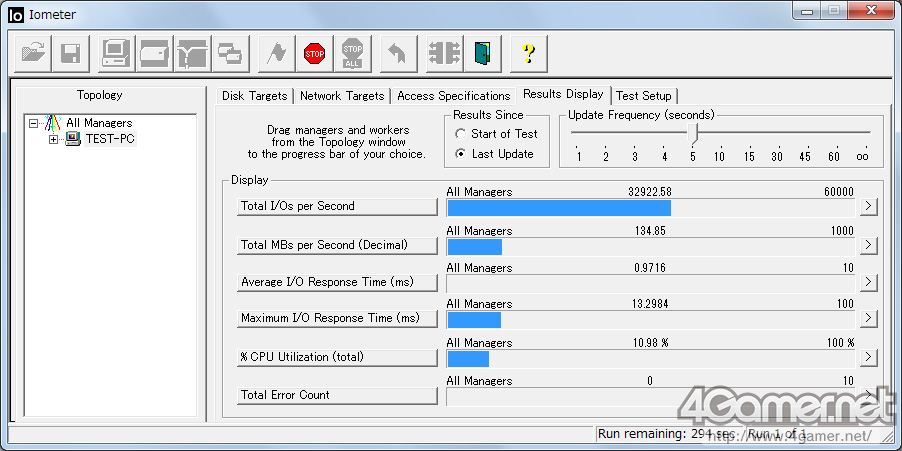The image size is (902, 451).
Task: Open details arrow for Maximum I/O Response Time
Action: pyautogui.click(x=869, y=318)
